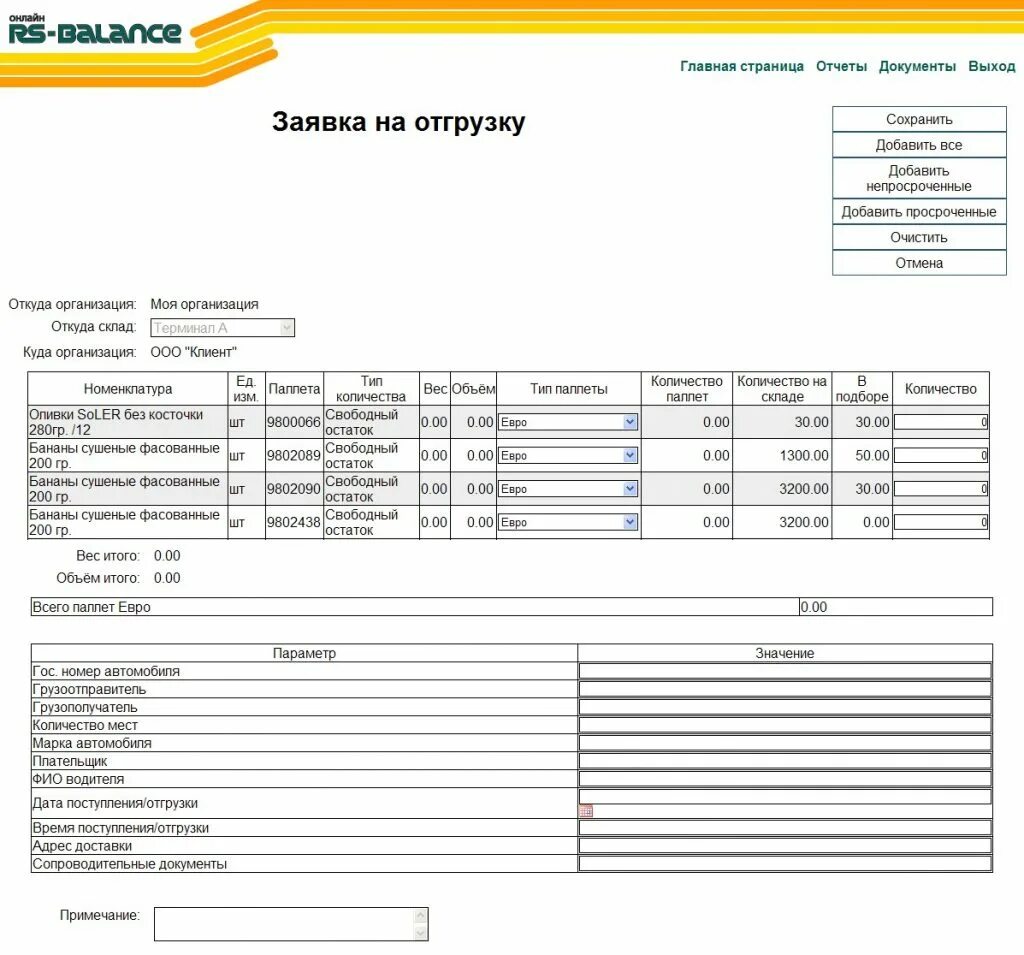Image resolution: width=1024 pixels, height=955 pixels.
Task: Select pallet number 9802438 cell
Action: tap(294, 522)
